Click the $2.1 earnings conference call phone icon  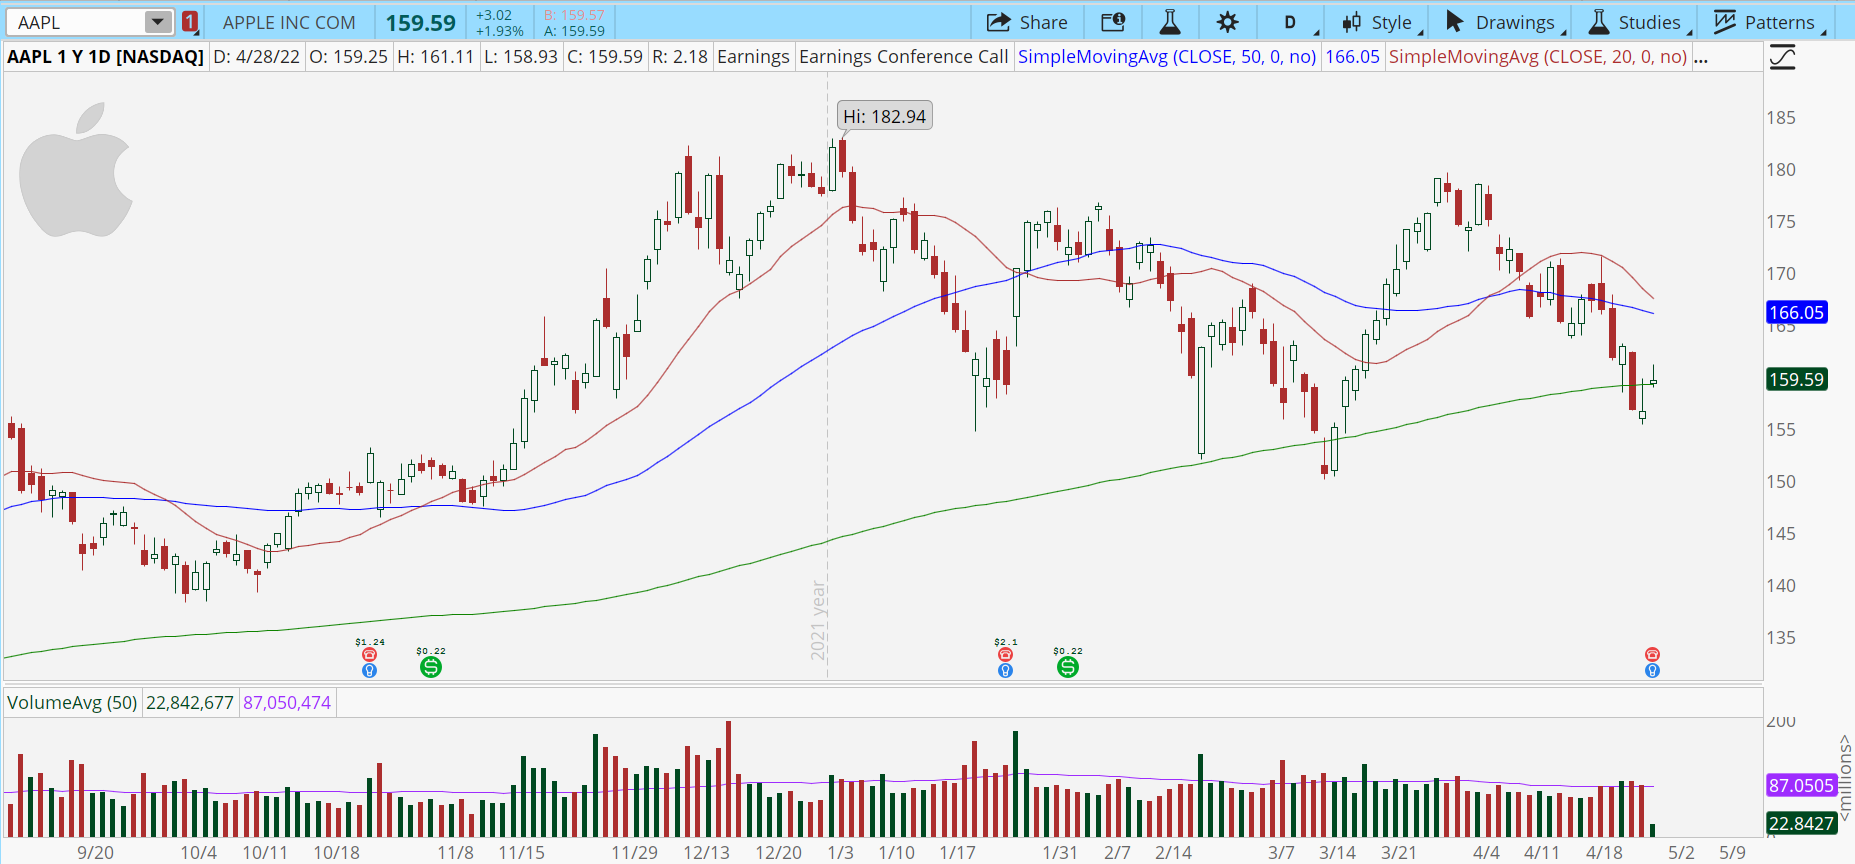point(1006,655)
